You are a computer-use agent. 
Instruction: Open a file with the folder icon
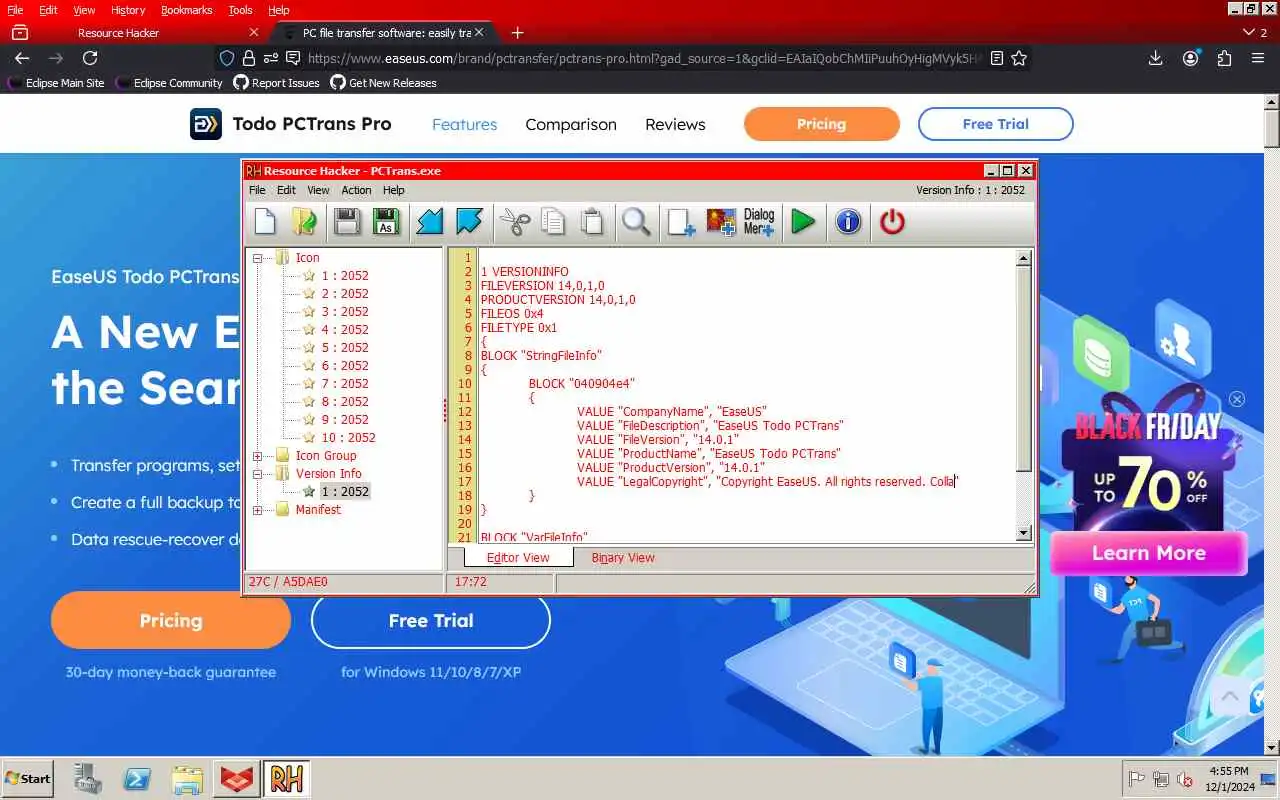click(305, 221)
